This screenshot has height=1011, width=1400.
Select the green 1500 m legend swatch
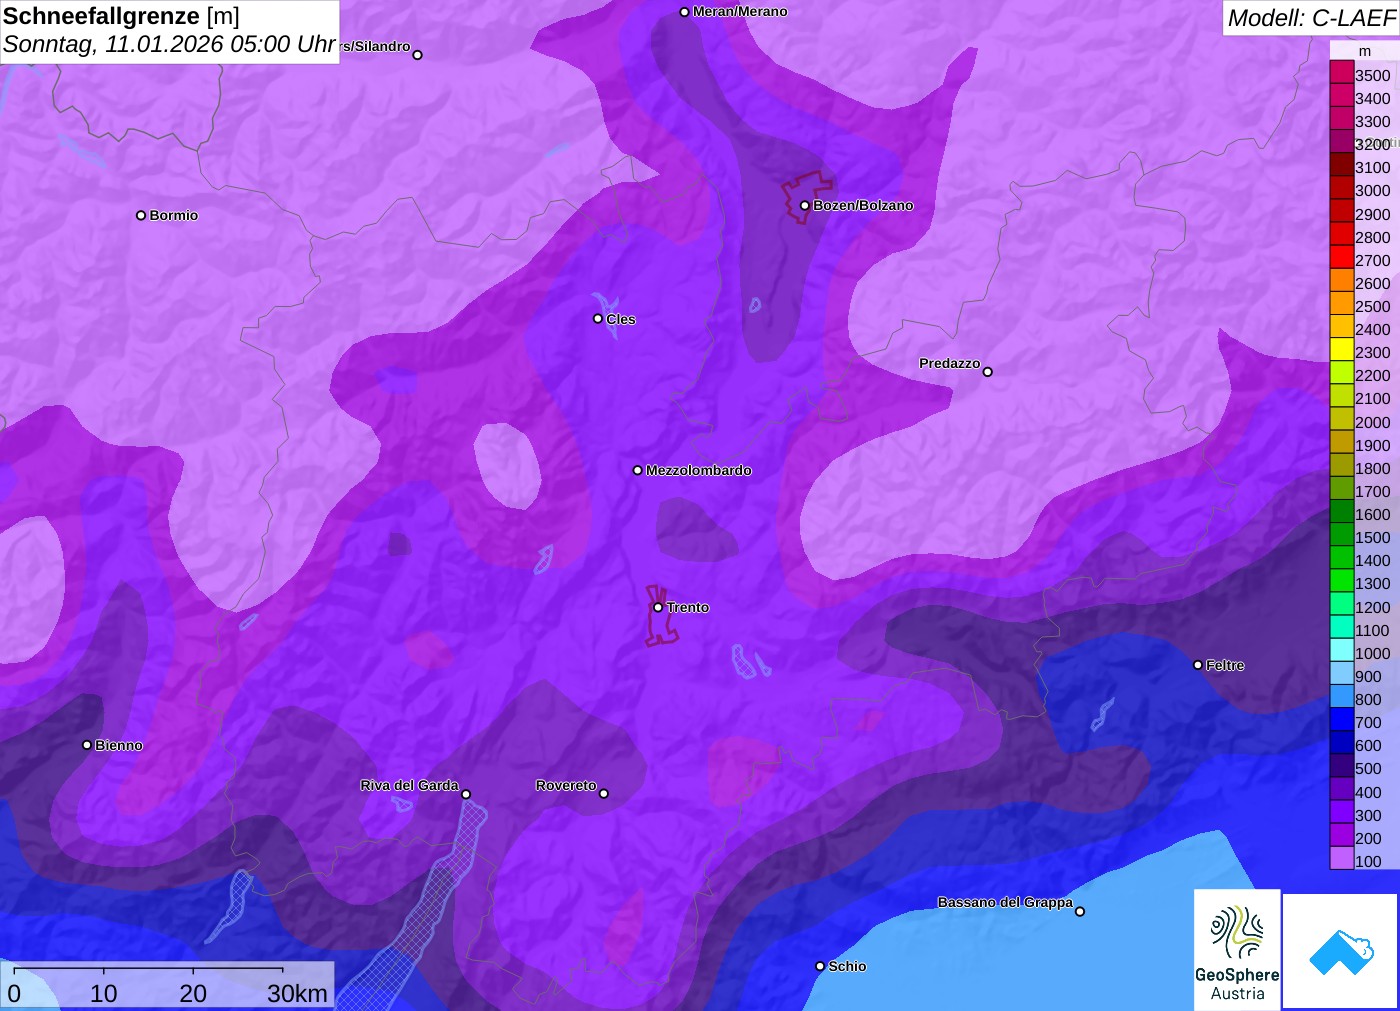pyautogui.click(x=1341, y=536)
